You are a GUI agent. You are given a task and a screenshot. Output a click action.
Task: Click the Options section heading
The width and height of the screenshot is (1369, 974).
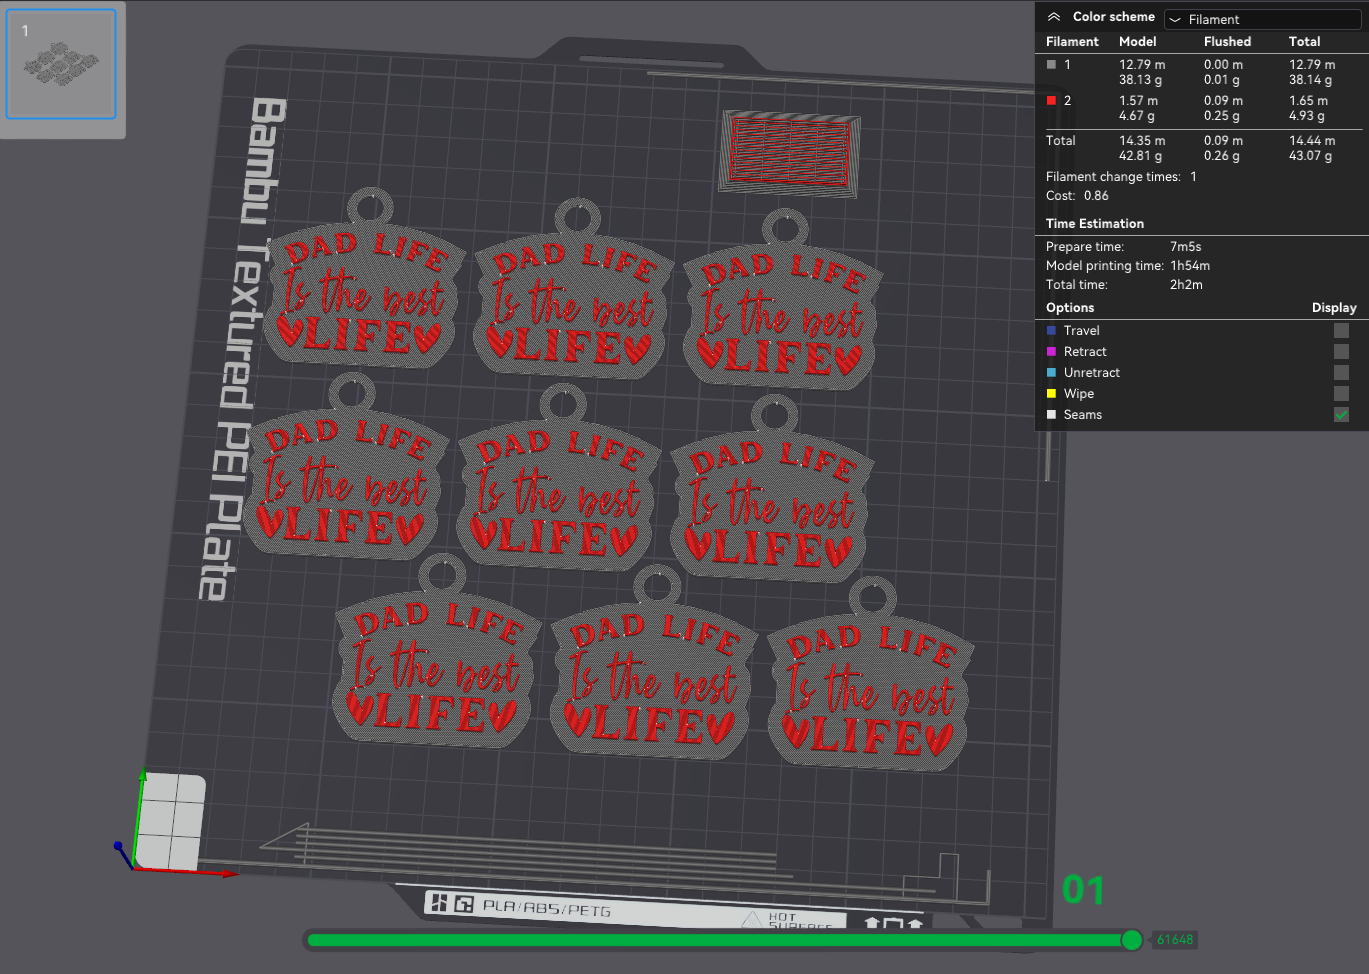point(1070,307)
